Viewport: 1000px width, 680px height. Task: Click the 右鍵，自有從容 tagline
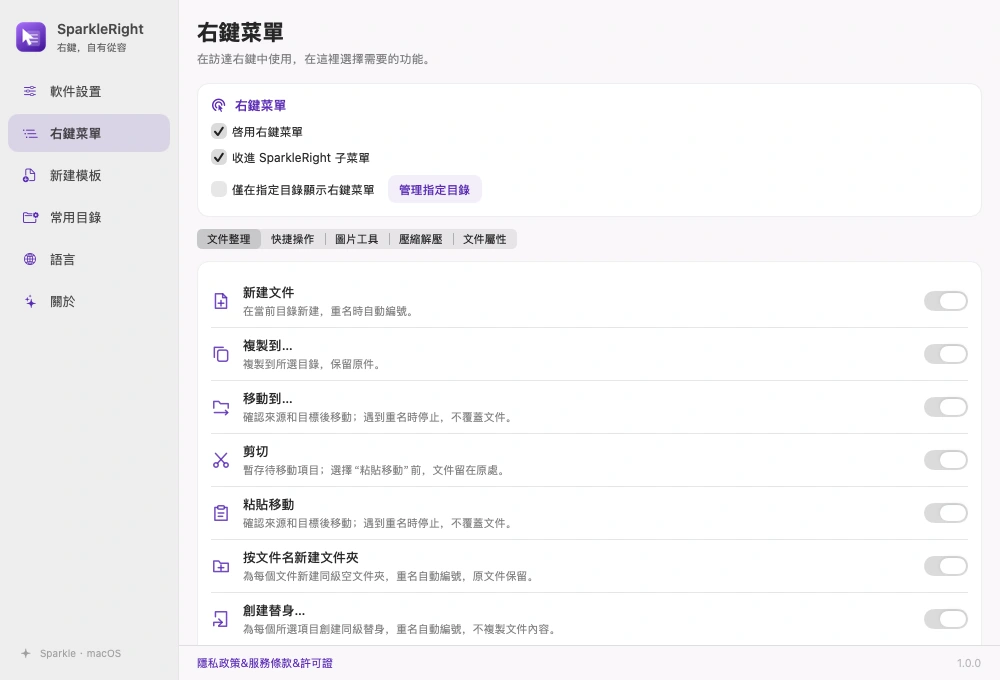91,47
